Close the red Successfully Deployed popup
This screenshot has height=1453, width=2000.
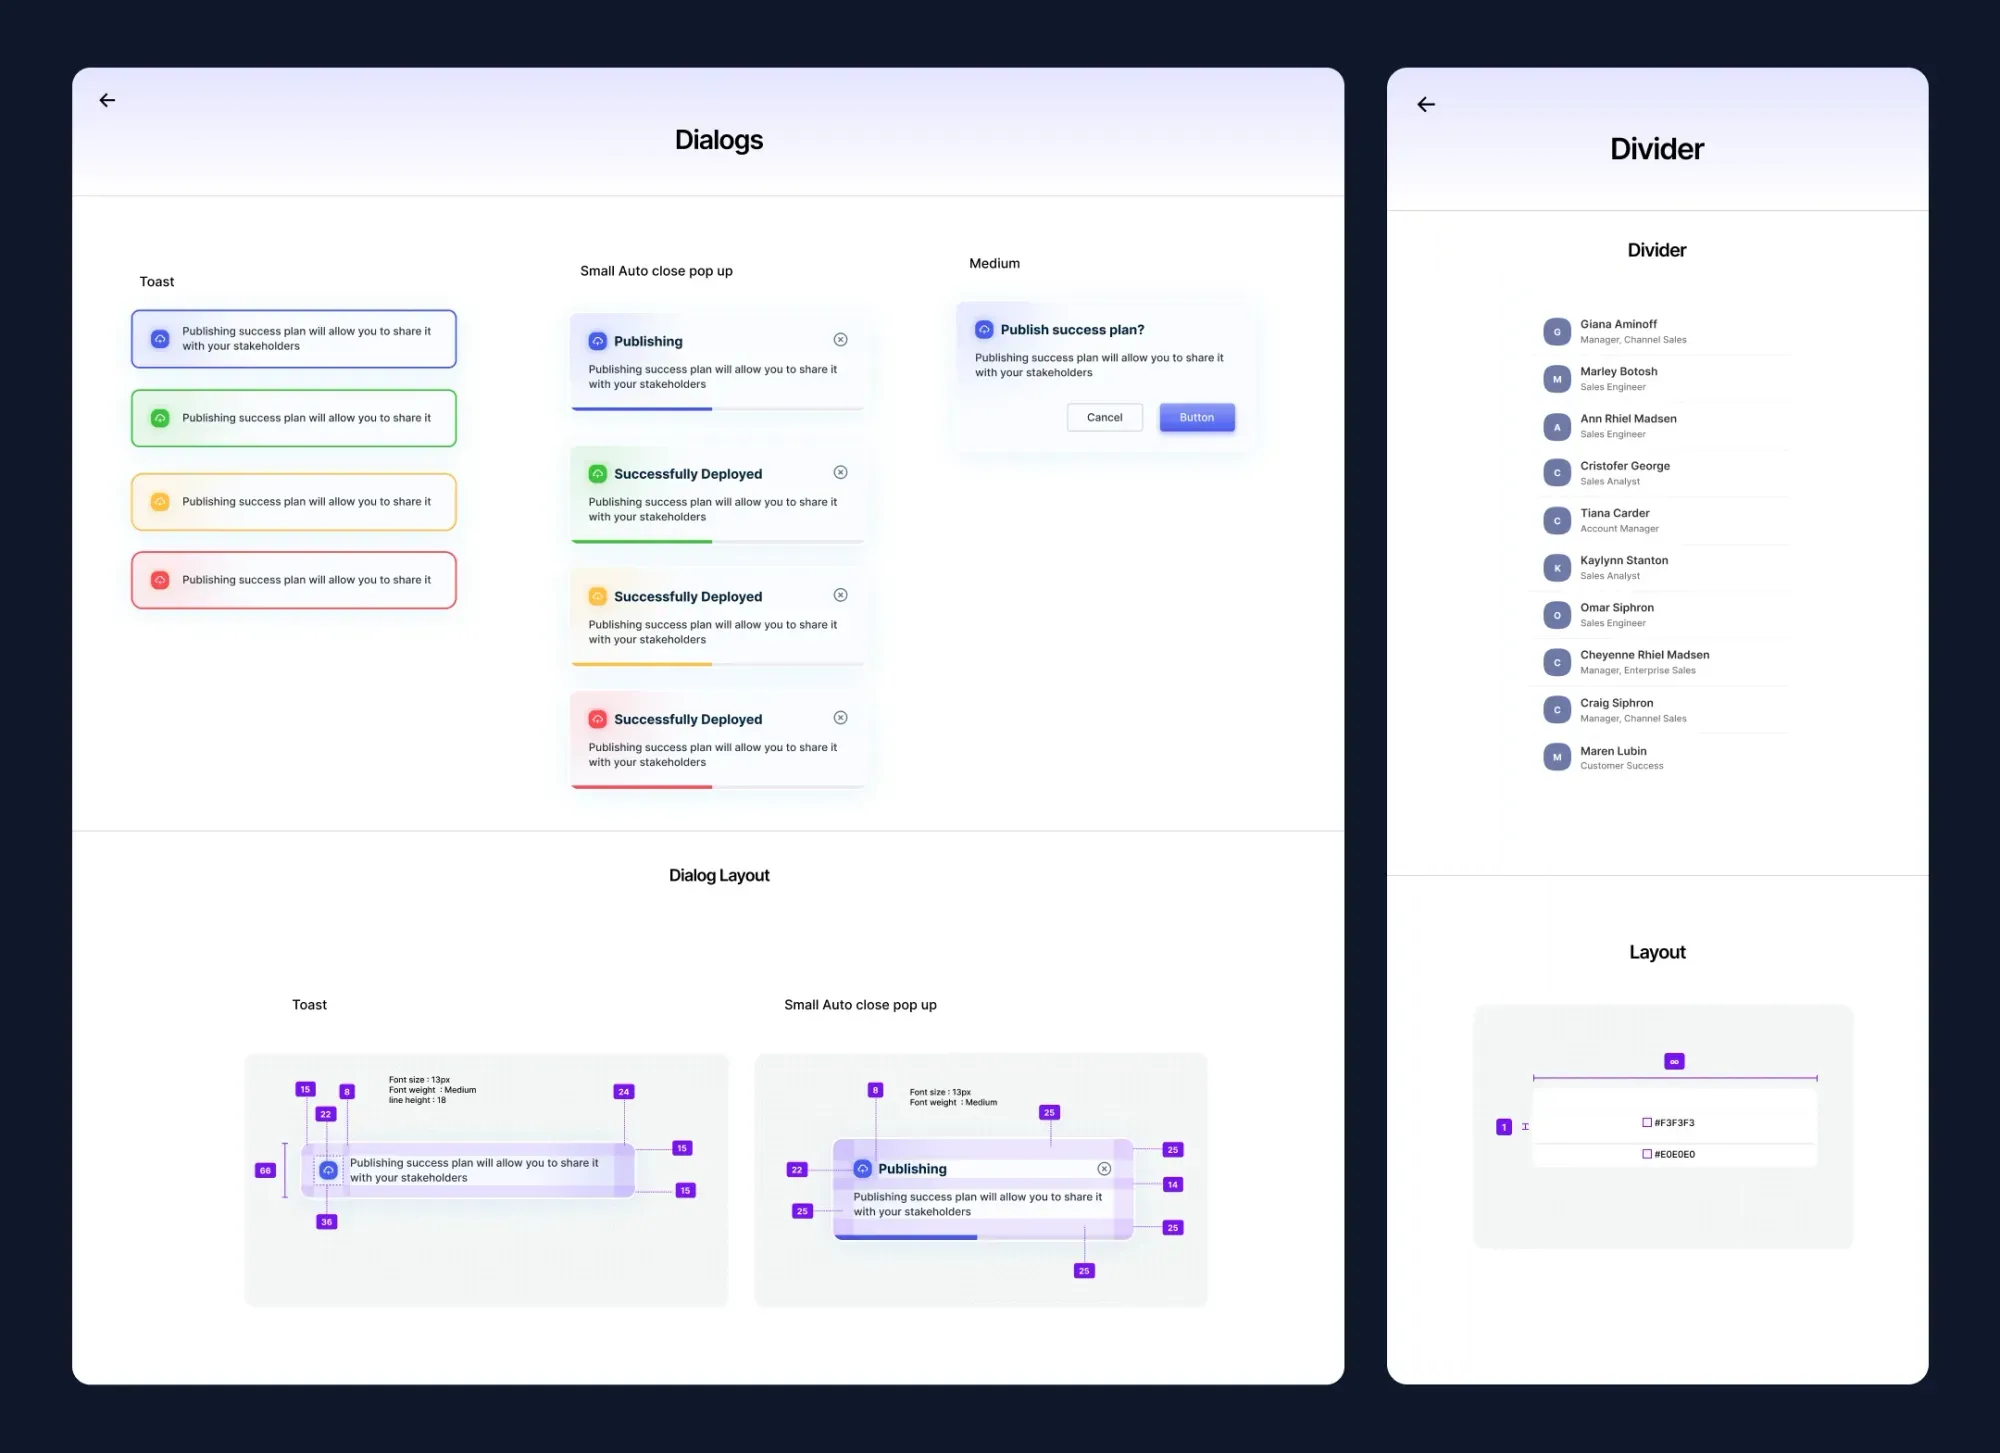[840, 717]
